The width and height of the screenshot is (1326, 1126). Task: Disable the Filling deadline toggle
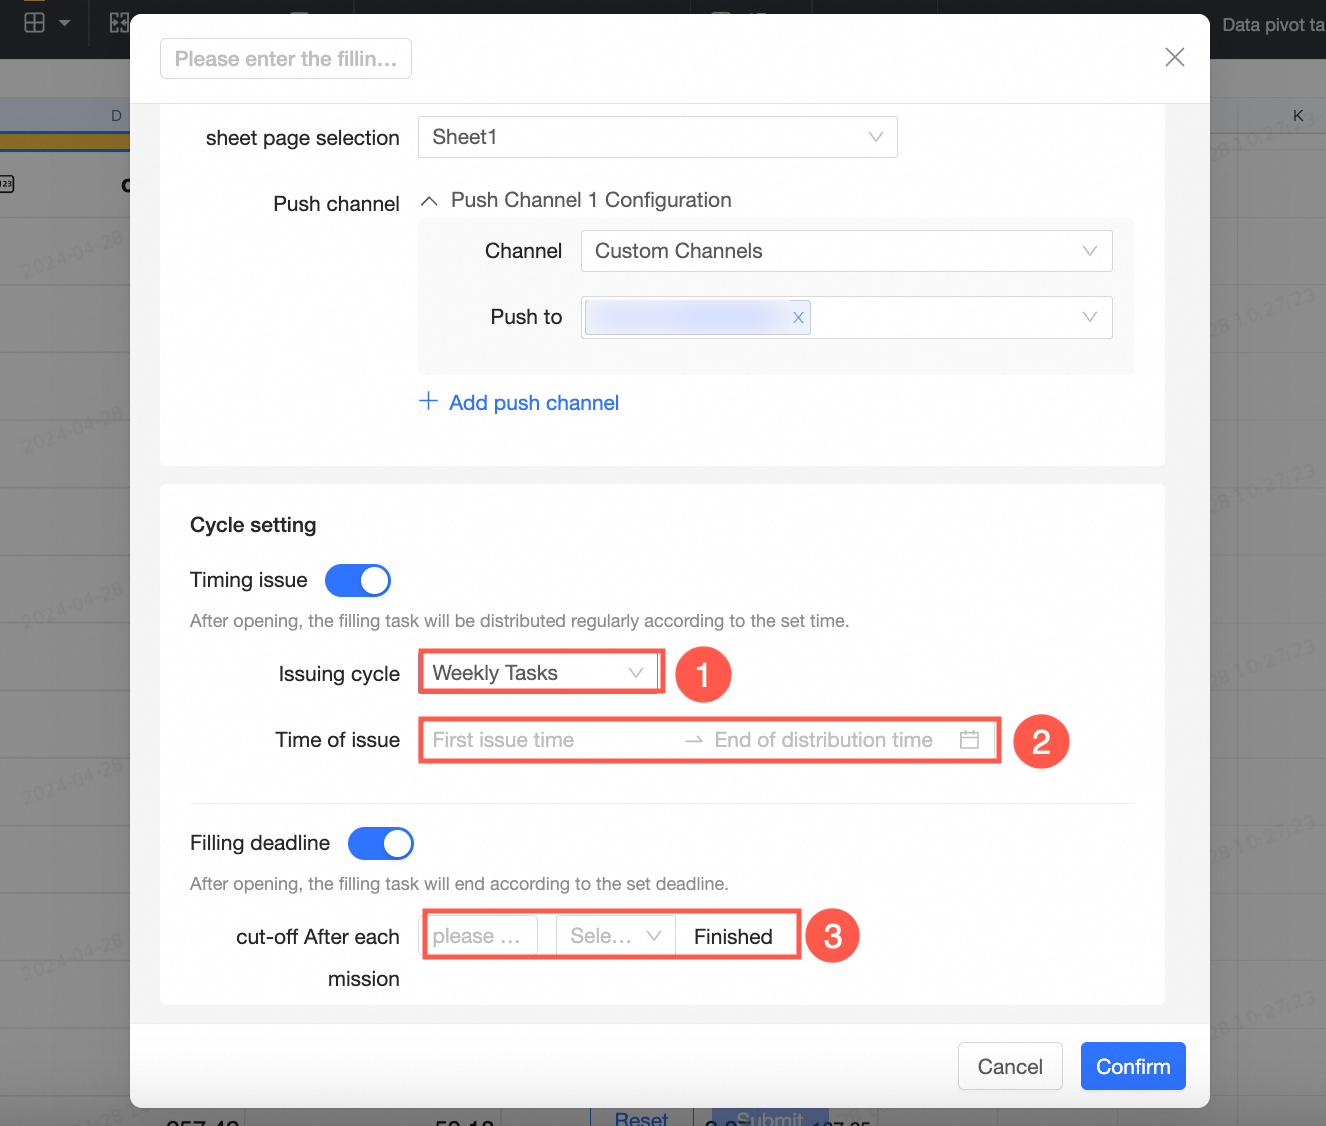tap(380, 843)
